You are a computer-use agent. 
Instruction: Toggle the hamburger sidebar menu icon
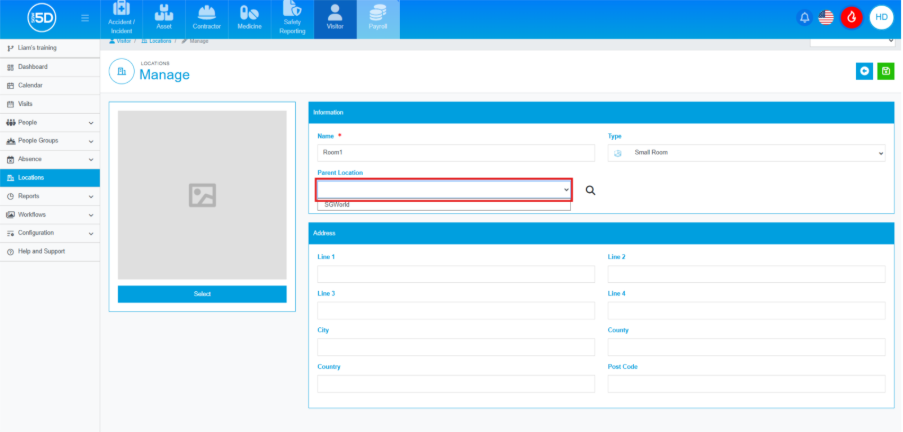[x=85, y=18]
